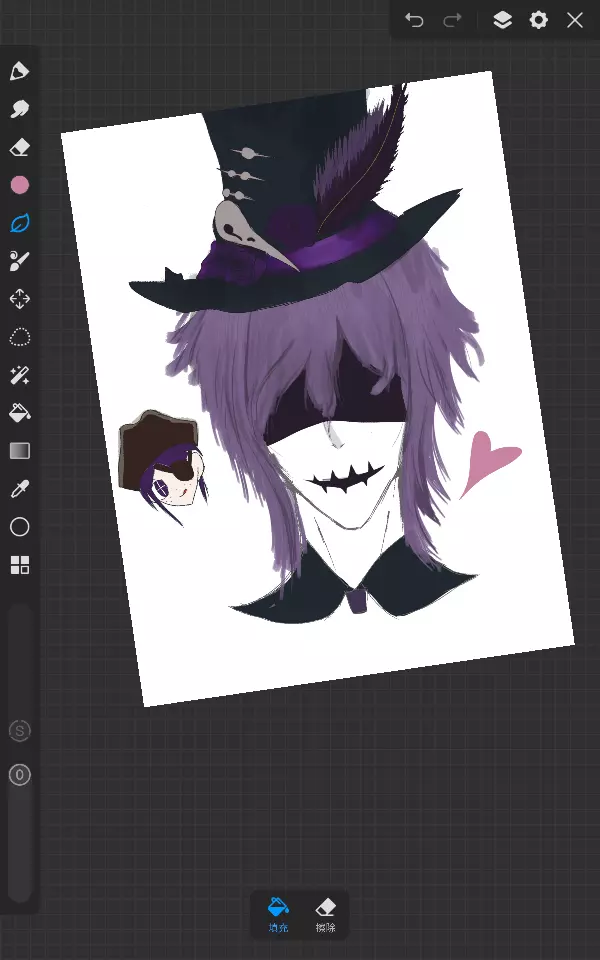Open the settings gear

point(538,20)
